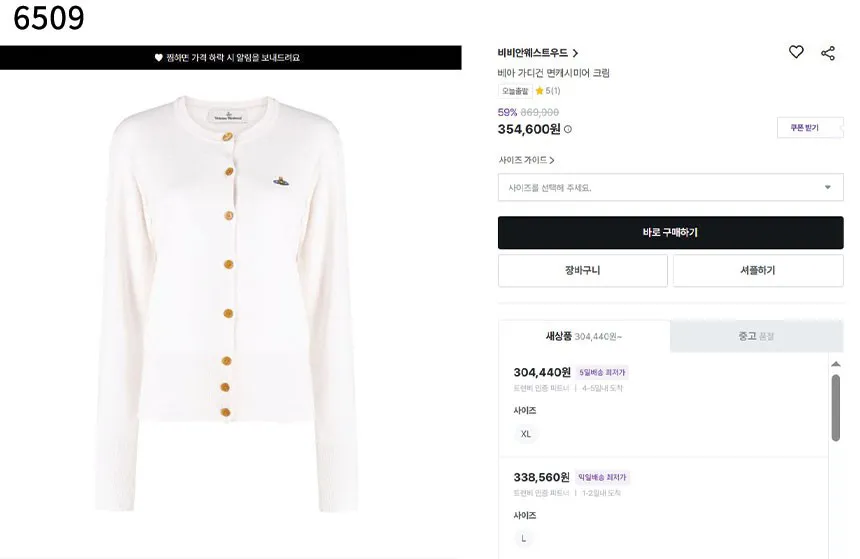860x559 pixels.
Task: Switch to the 중고 tab
Action: 756,336
